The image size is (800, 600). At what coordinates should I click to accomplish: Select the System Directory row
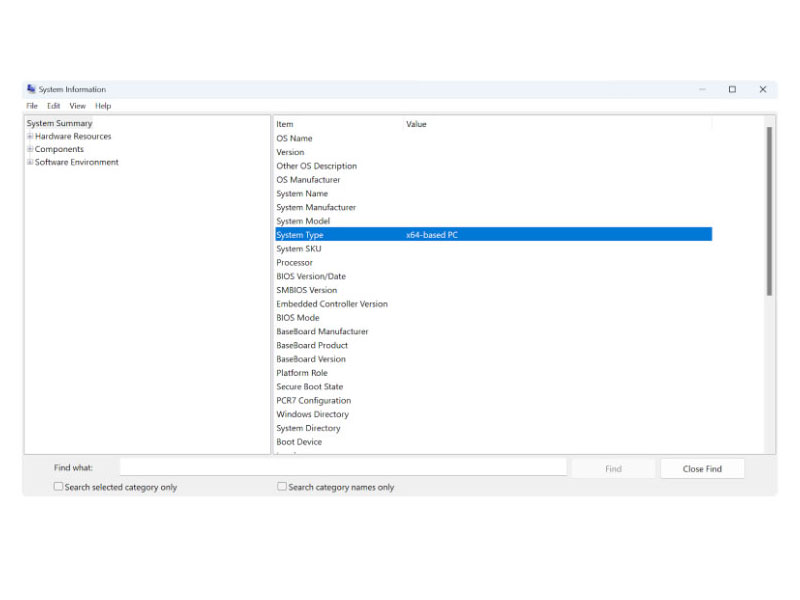coord(493,428)
